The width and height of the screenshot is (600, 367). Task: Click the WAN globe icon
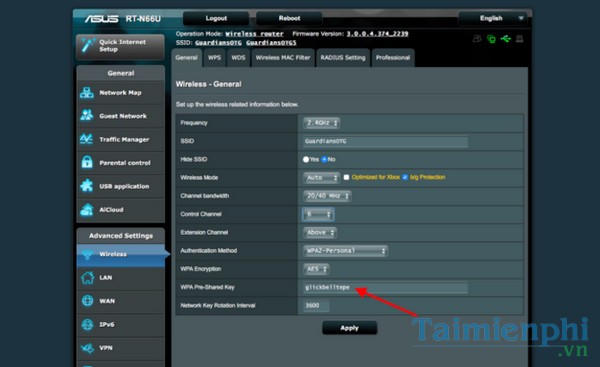click(87, 301)
